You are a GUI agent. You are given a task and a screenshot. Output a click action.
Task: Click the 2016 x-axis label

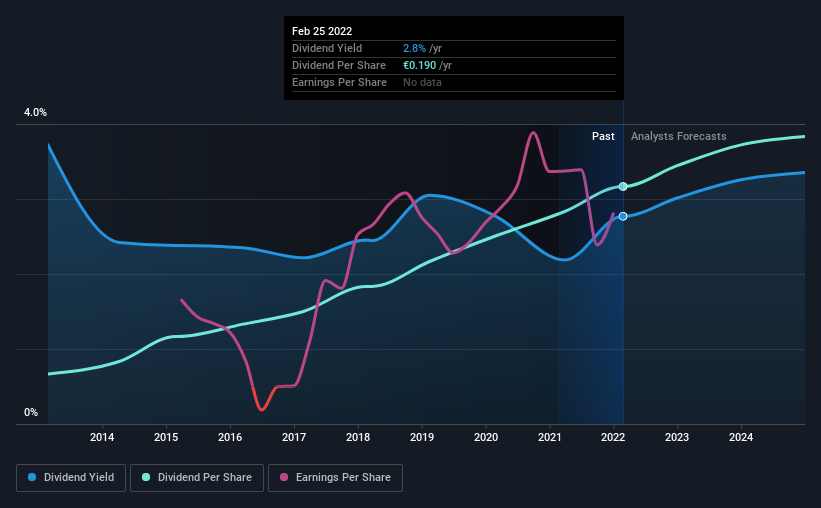coord(230,437)
